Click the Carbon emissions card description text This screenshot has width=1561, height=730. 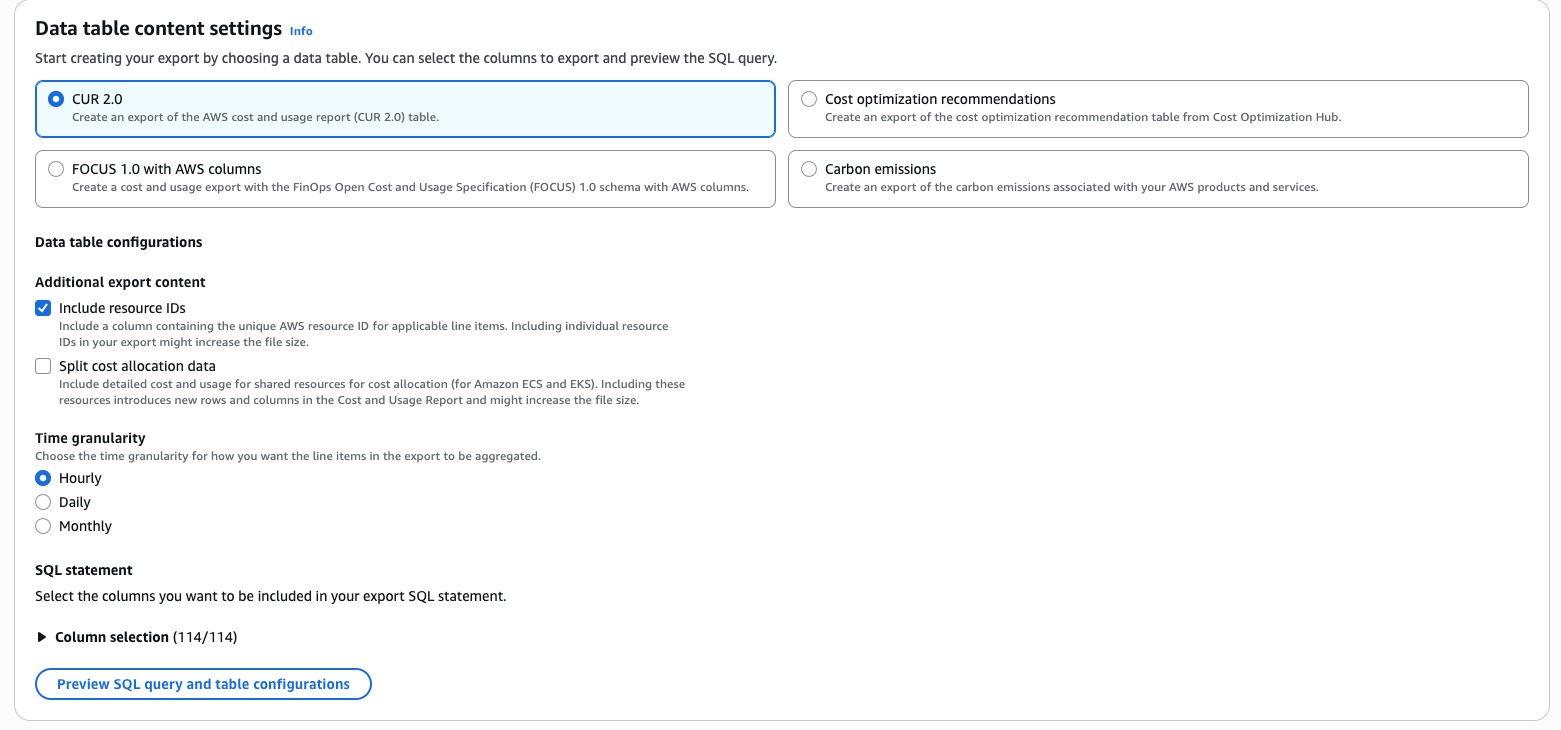tap(1071, 187)
